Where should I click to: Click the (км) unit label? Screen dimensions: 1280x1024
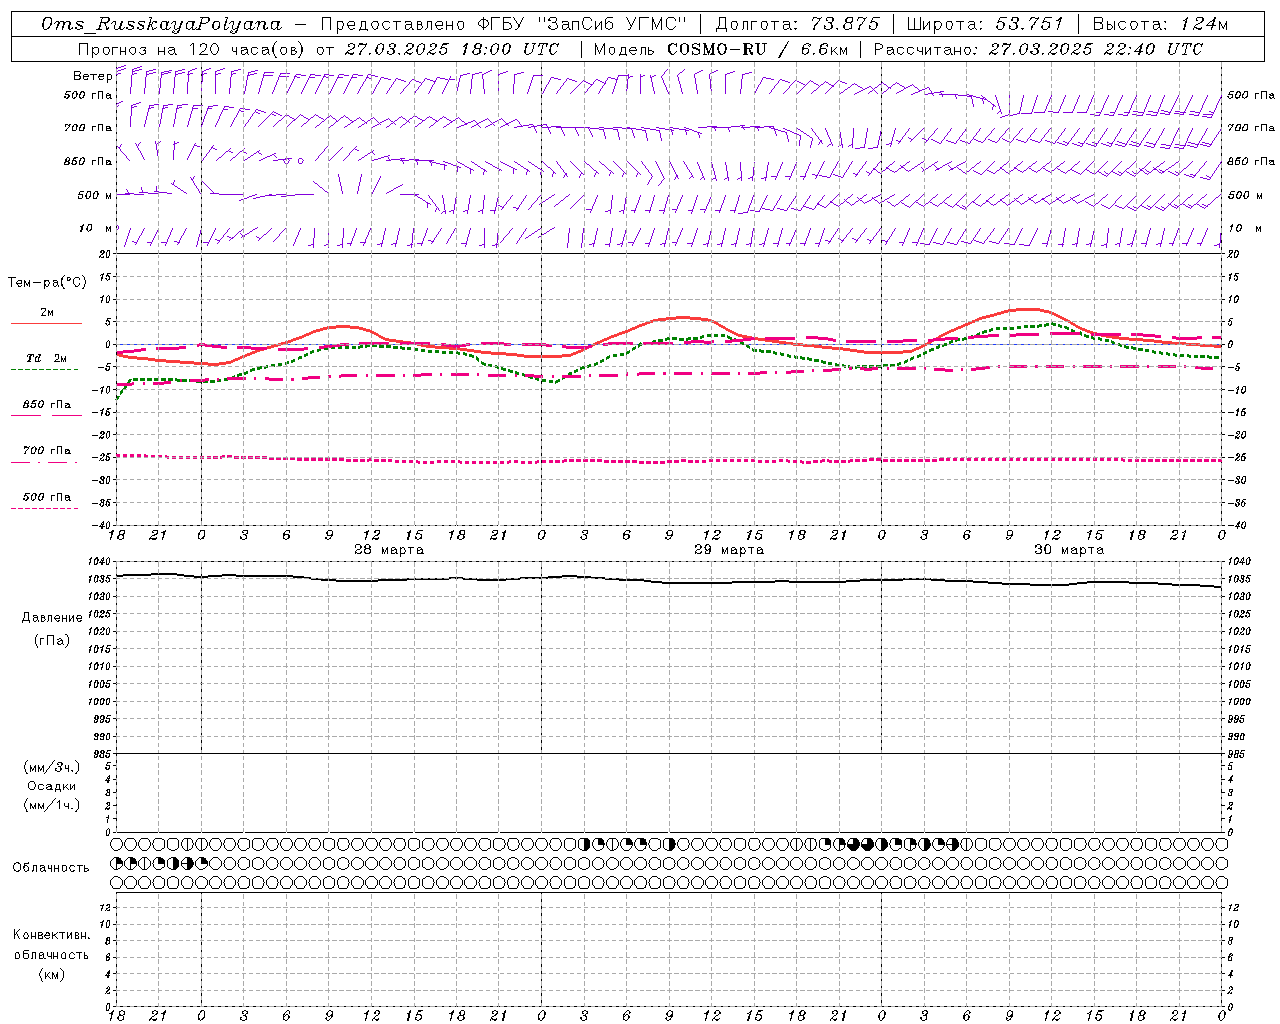51,974
